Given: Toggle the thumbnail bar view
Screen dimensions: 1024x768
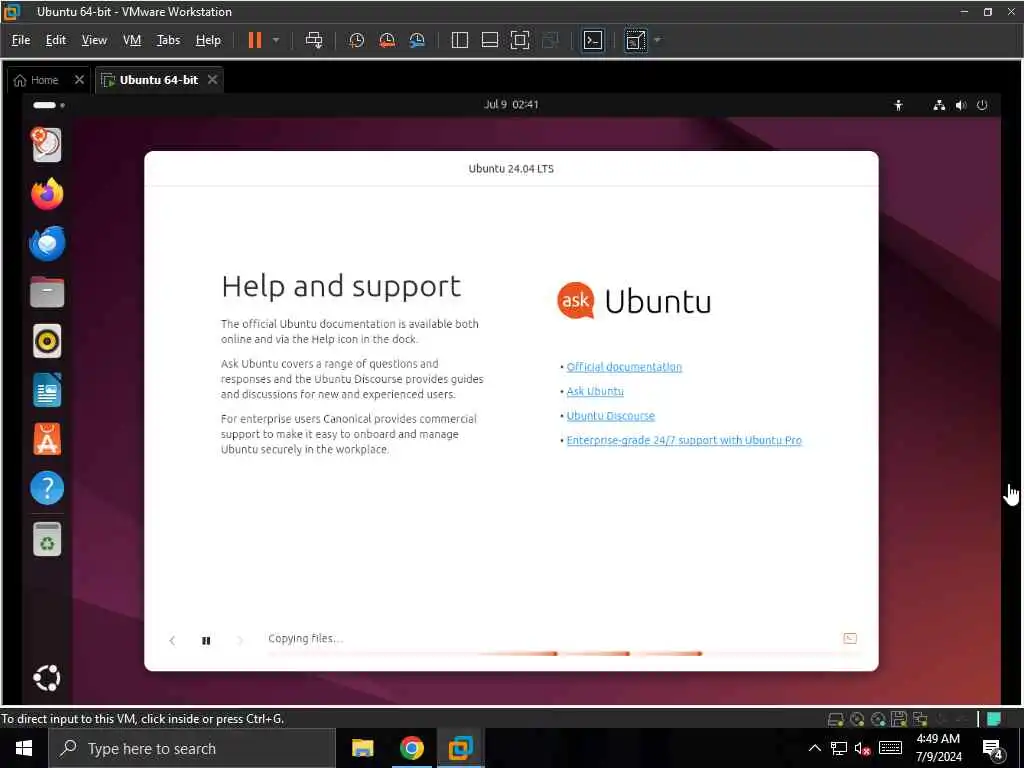Looking at the screenshot, I should pos(490,40).
